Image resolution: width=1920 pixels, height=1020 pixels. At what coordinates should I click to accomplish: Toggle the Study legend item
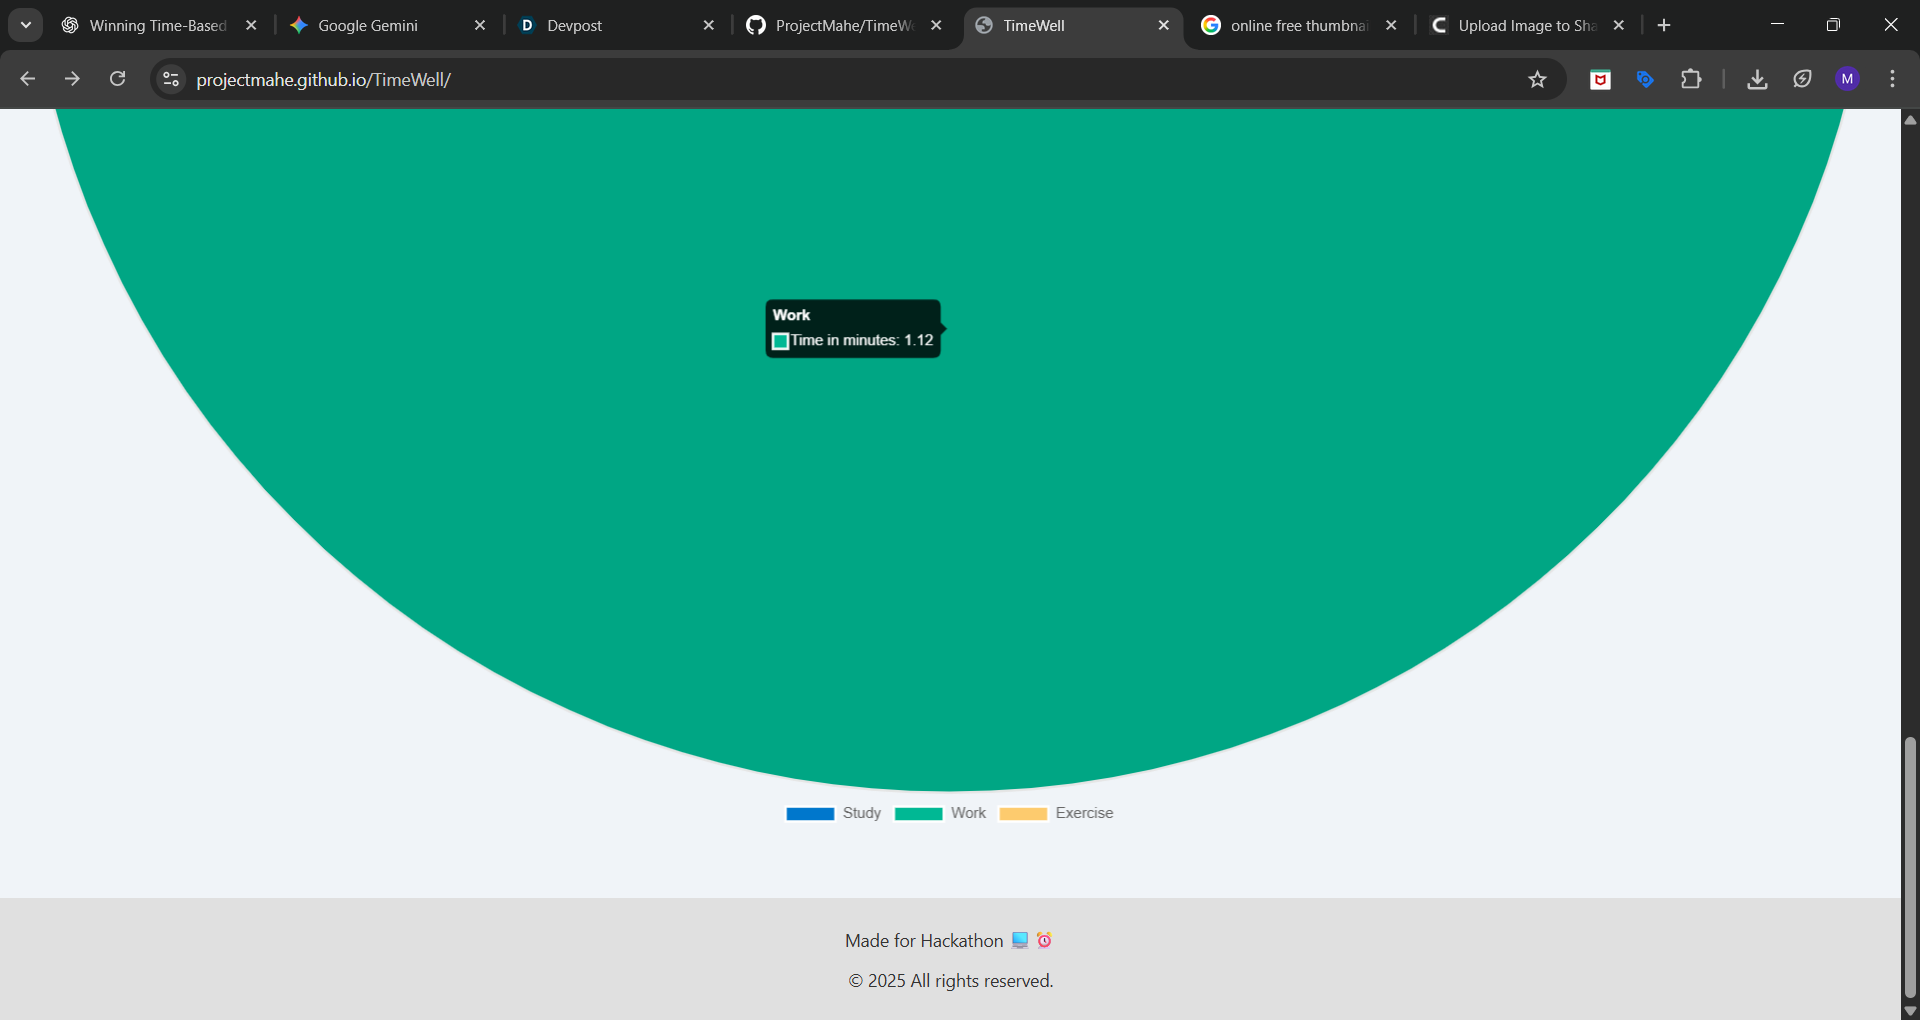[x=834, y=813]
